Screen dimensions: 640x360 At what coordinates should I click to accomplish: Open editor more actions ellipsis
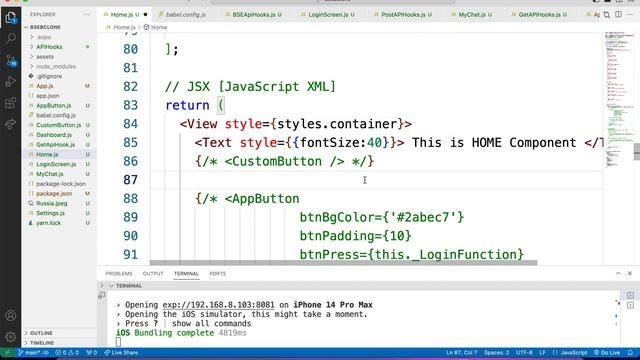tap(630, 15)
